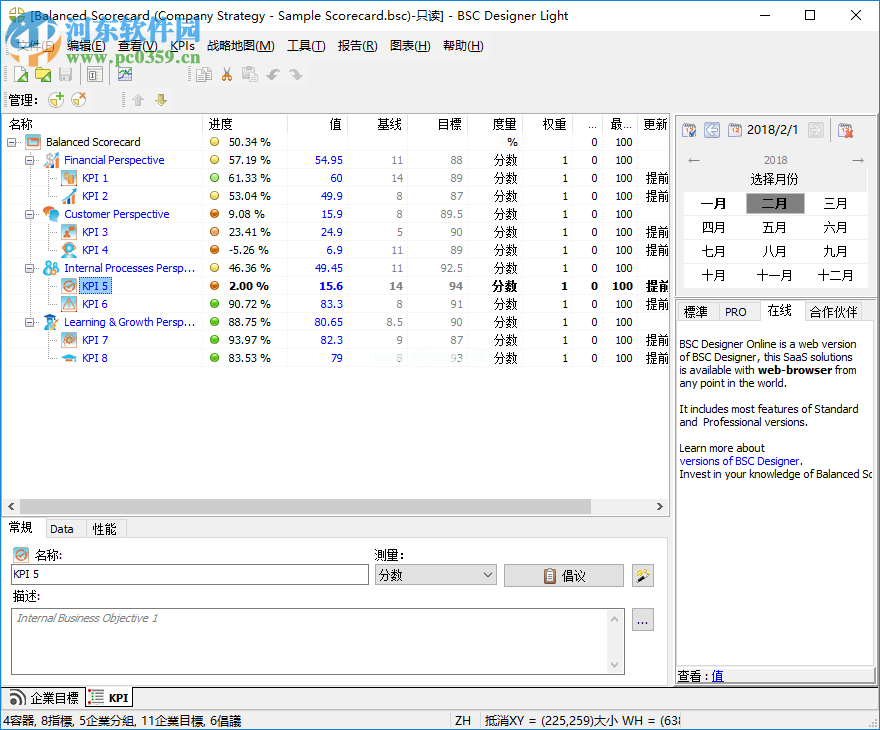
Task: Collapse the Customer Perspective tree branch
Action: [x=31, y=213]
